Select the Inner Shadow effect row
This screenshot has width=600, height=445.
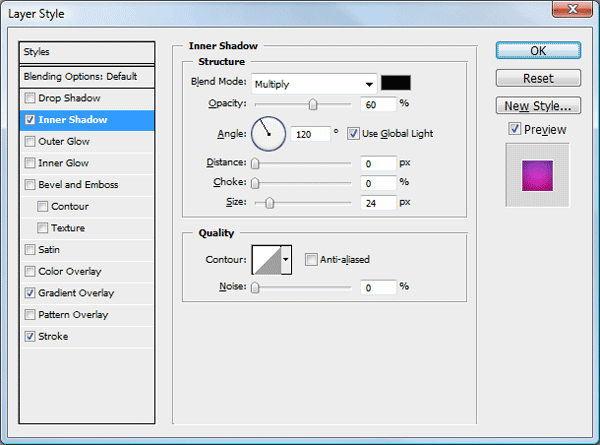click(87, 120)
